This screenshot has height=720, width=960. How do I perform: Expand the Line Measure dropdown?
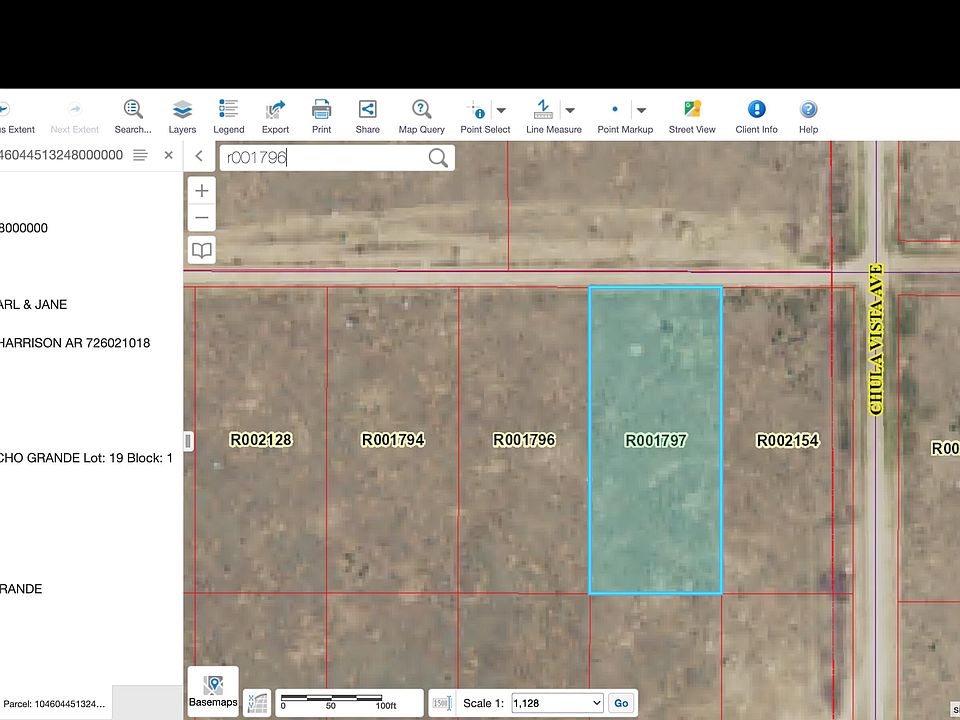click(x=570, y=111)
